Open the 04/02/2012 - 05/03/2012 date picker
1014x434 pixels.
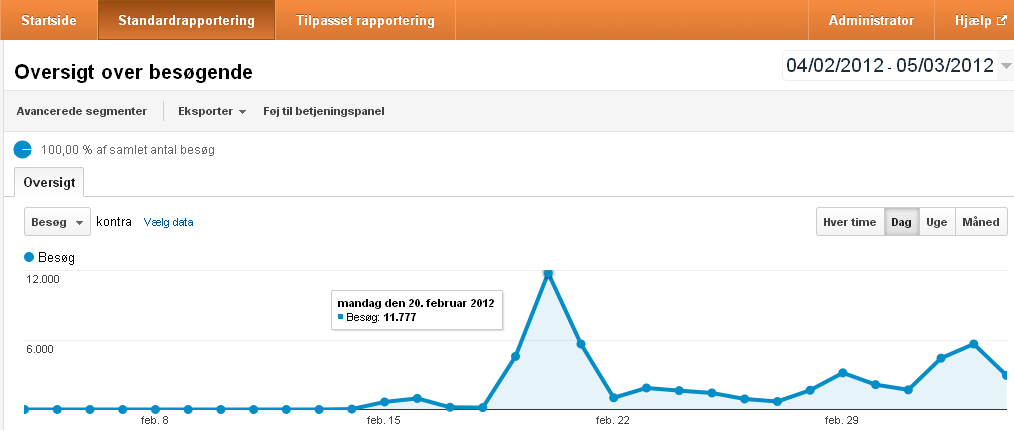889,66
